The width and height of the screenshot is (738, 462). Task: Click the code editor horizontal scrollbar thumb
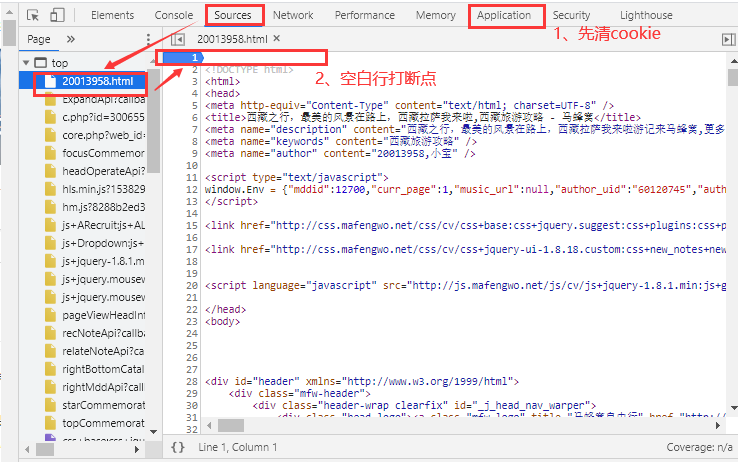(231, 426)
